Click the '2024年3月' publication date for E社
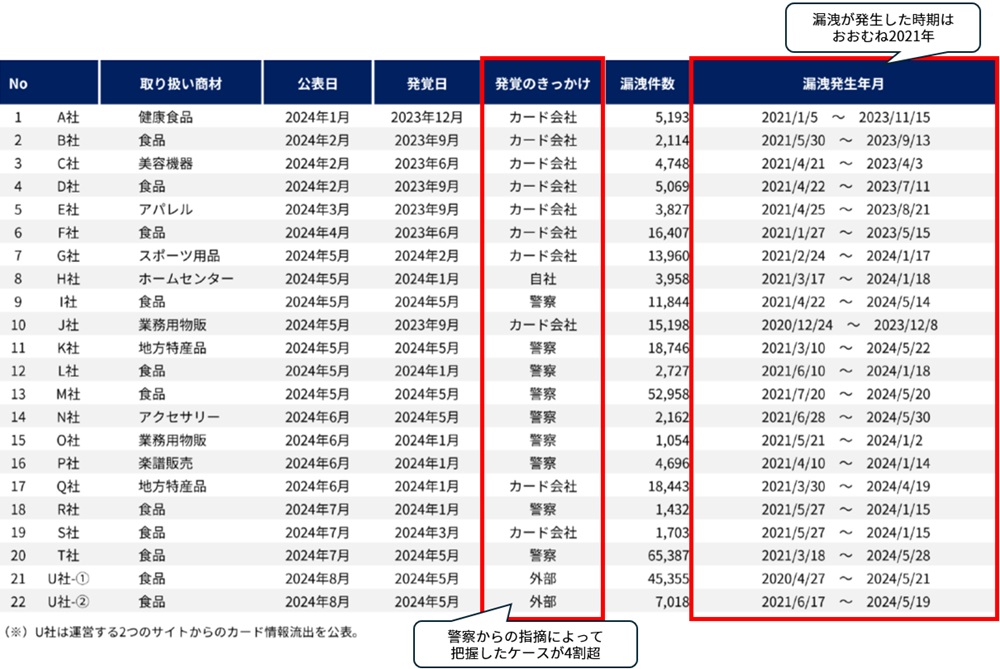The width and height of the screenshot is (1000, 669). pos(317,209)
